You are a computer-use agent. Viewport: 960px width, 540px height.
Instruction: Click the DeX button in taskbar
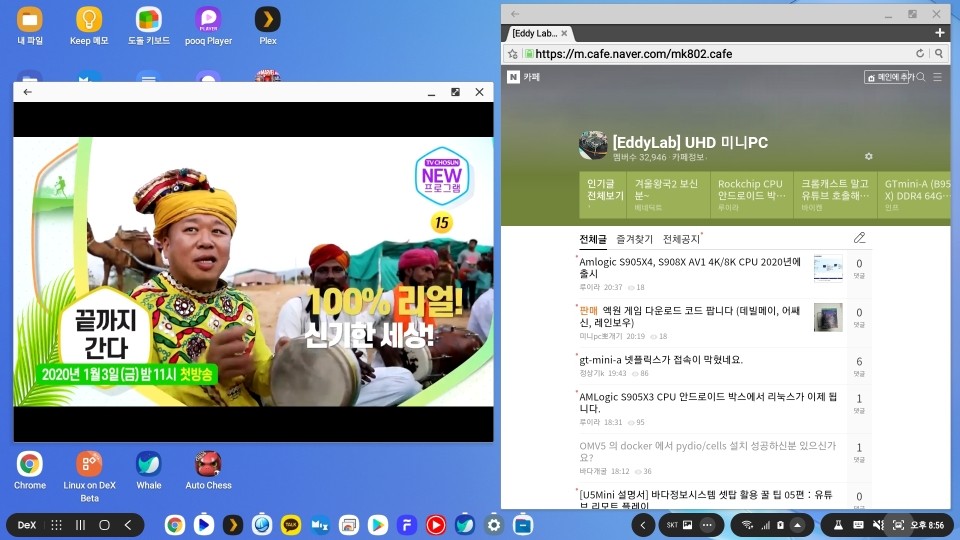[x=26, y=525]
